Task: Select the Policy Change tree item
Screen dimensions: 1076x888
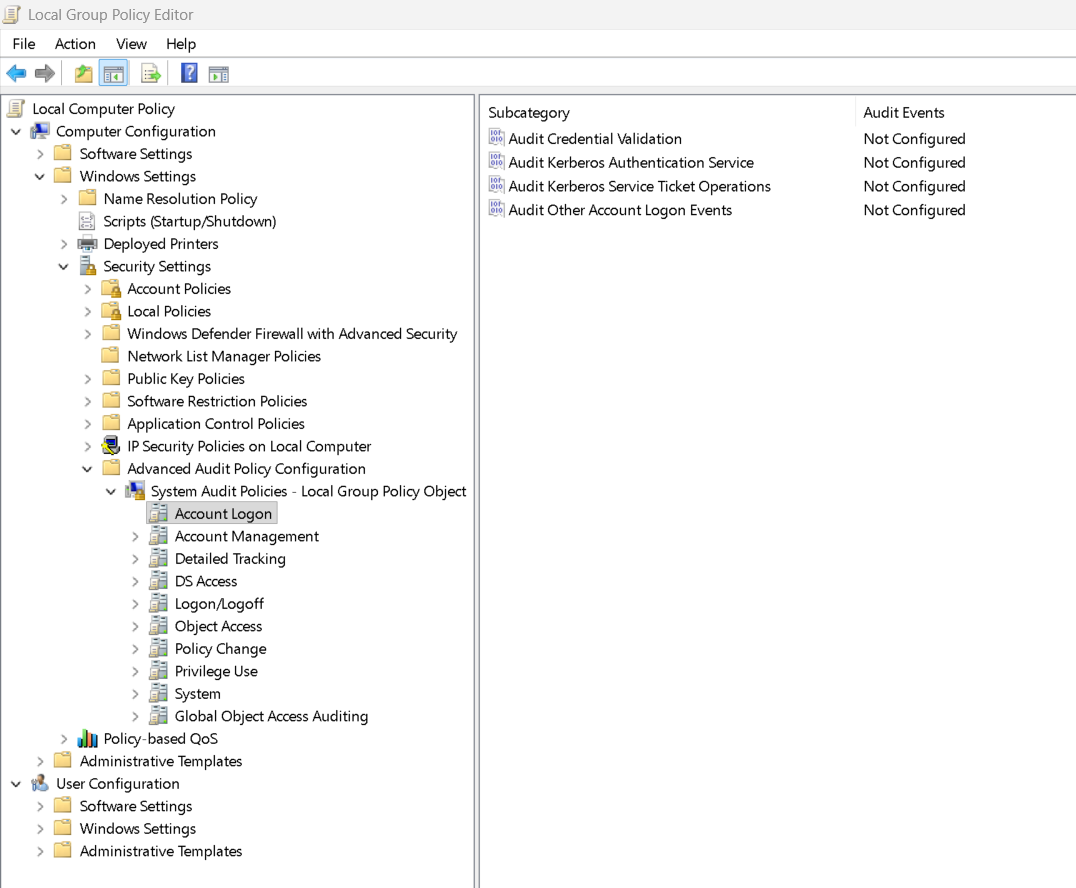Action: point(220,649)
